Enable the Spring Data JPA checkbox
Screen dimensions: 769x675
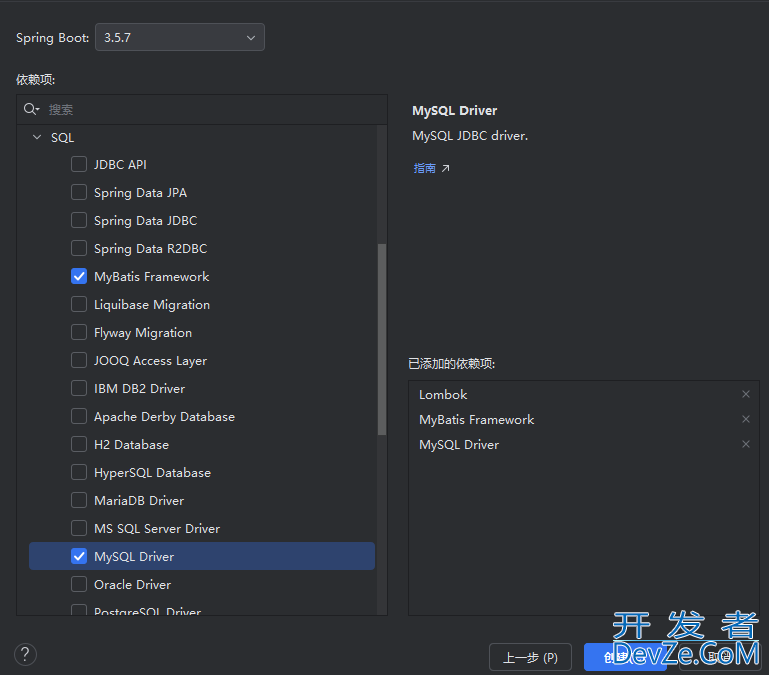pyautogui.click(x=79, y=192)
